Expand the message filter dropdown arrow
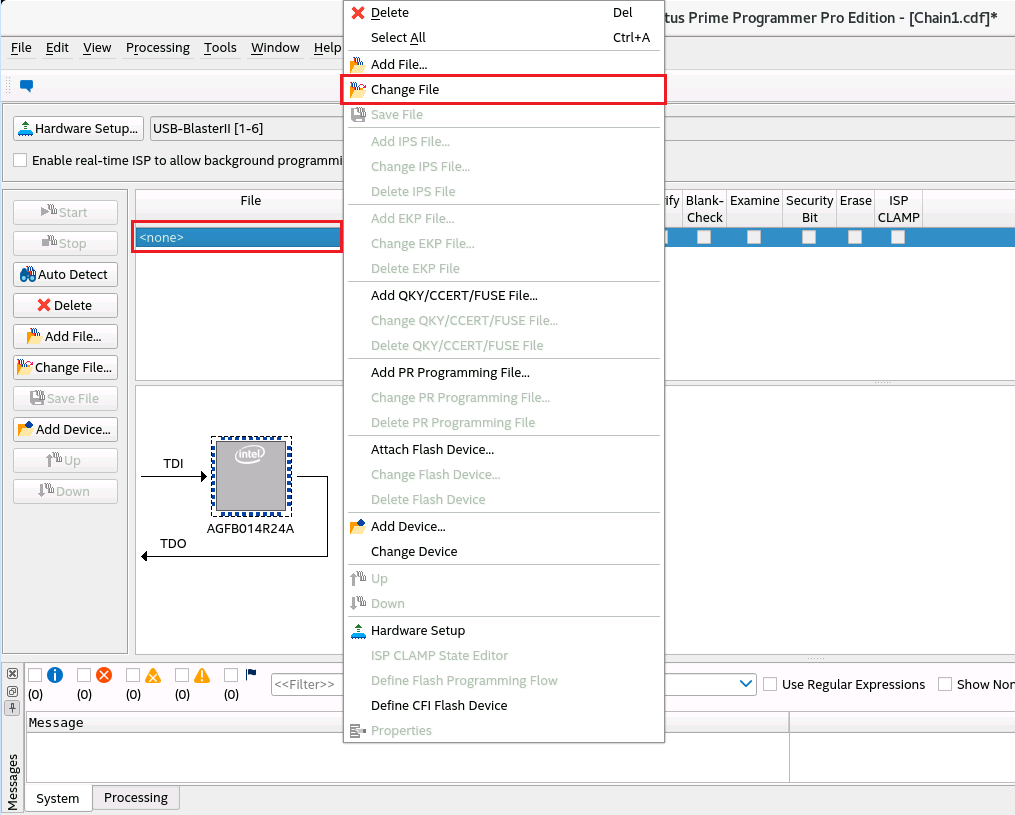Image resolution: width=1015 pixels, height=815 pixels. tap(746, 684)
